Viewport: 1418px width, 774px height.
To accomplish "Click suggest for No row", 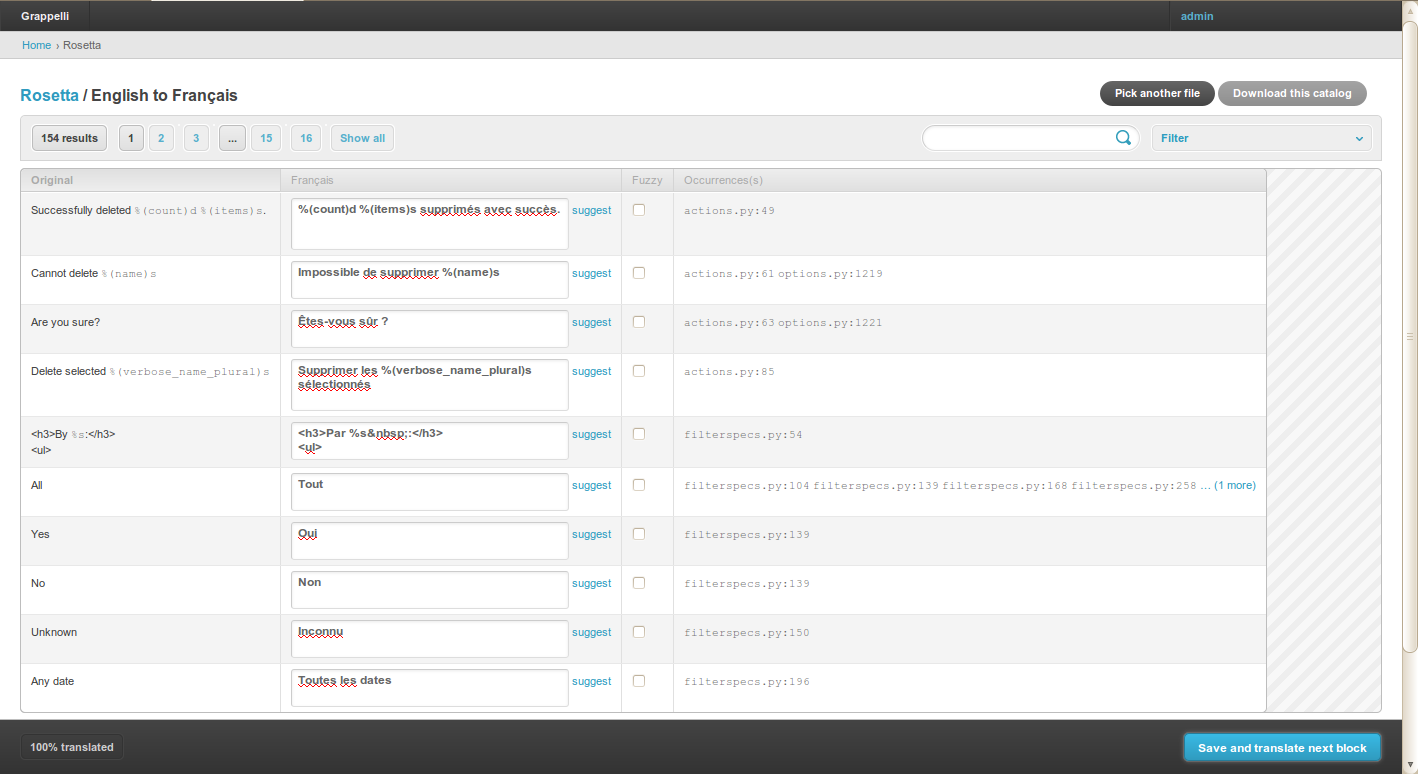I will tap(591, 583).
